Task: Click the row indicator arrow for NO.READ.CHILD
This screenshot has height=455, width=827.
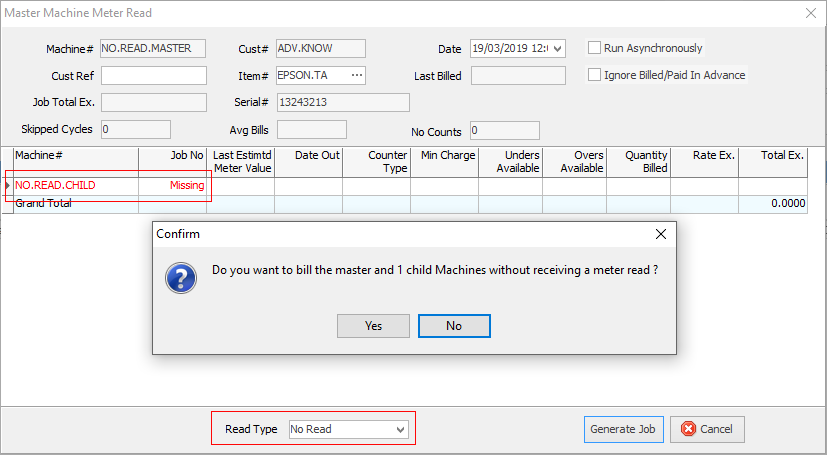Action: tap(8, 185)
